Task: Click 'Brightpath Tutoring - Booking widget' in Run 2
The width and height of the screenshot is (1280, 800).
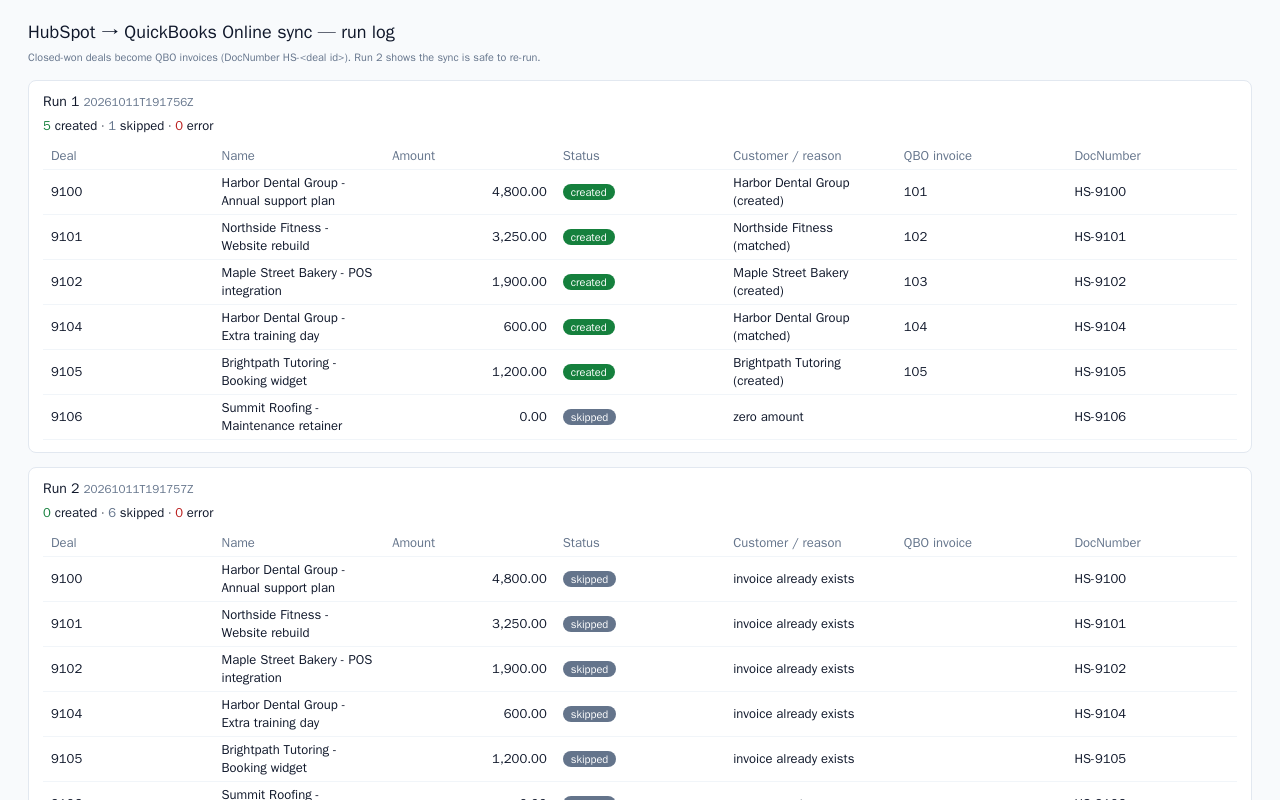Action: (x=279, y=759)
